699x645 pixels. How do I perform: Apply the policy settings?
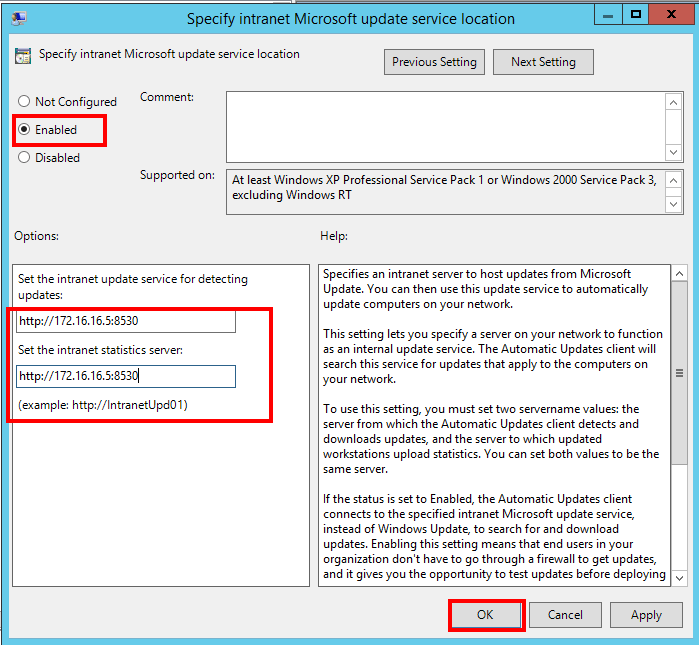tap(646, 615)
